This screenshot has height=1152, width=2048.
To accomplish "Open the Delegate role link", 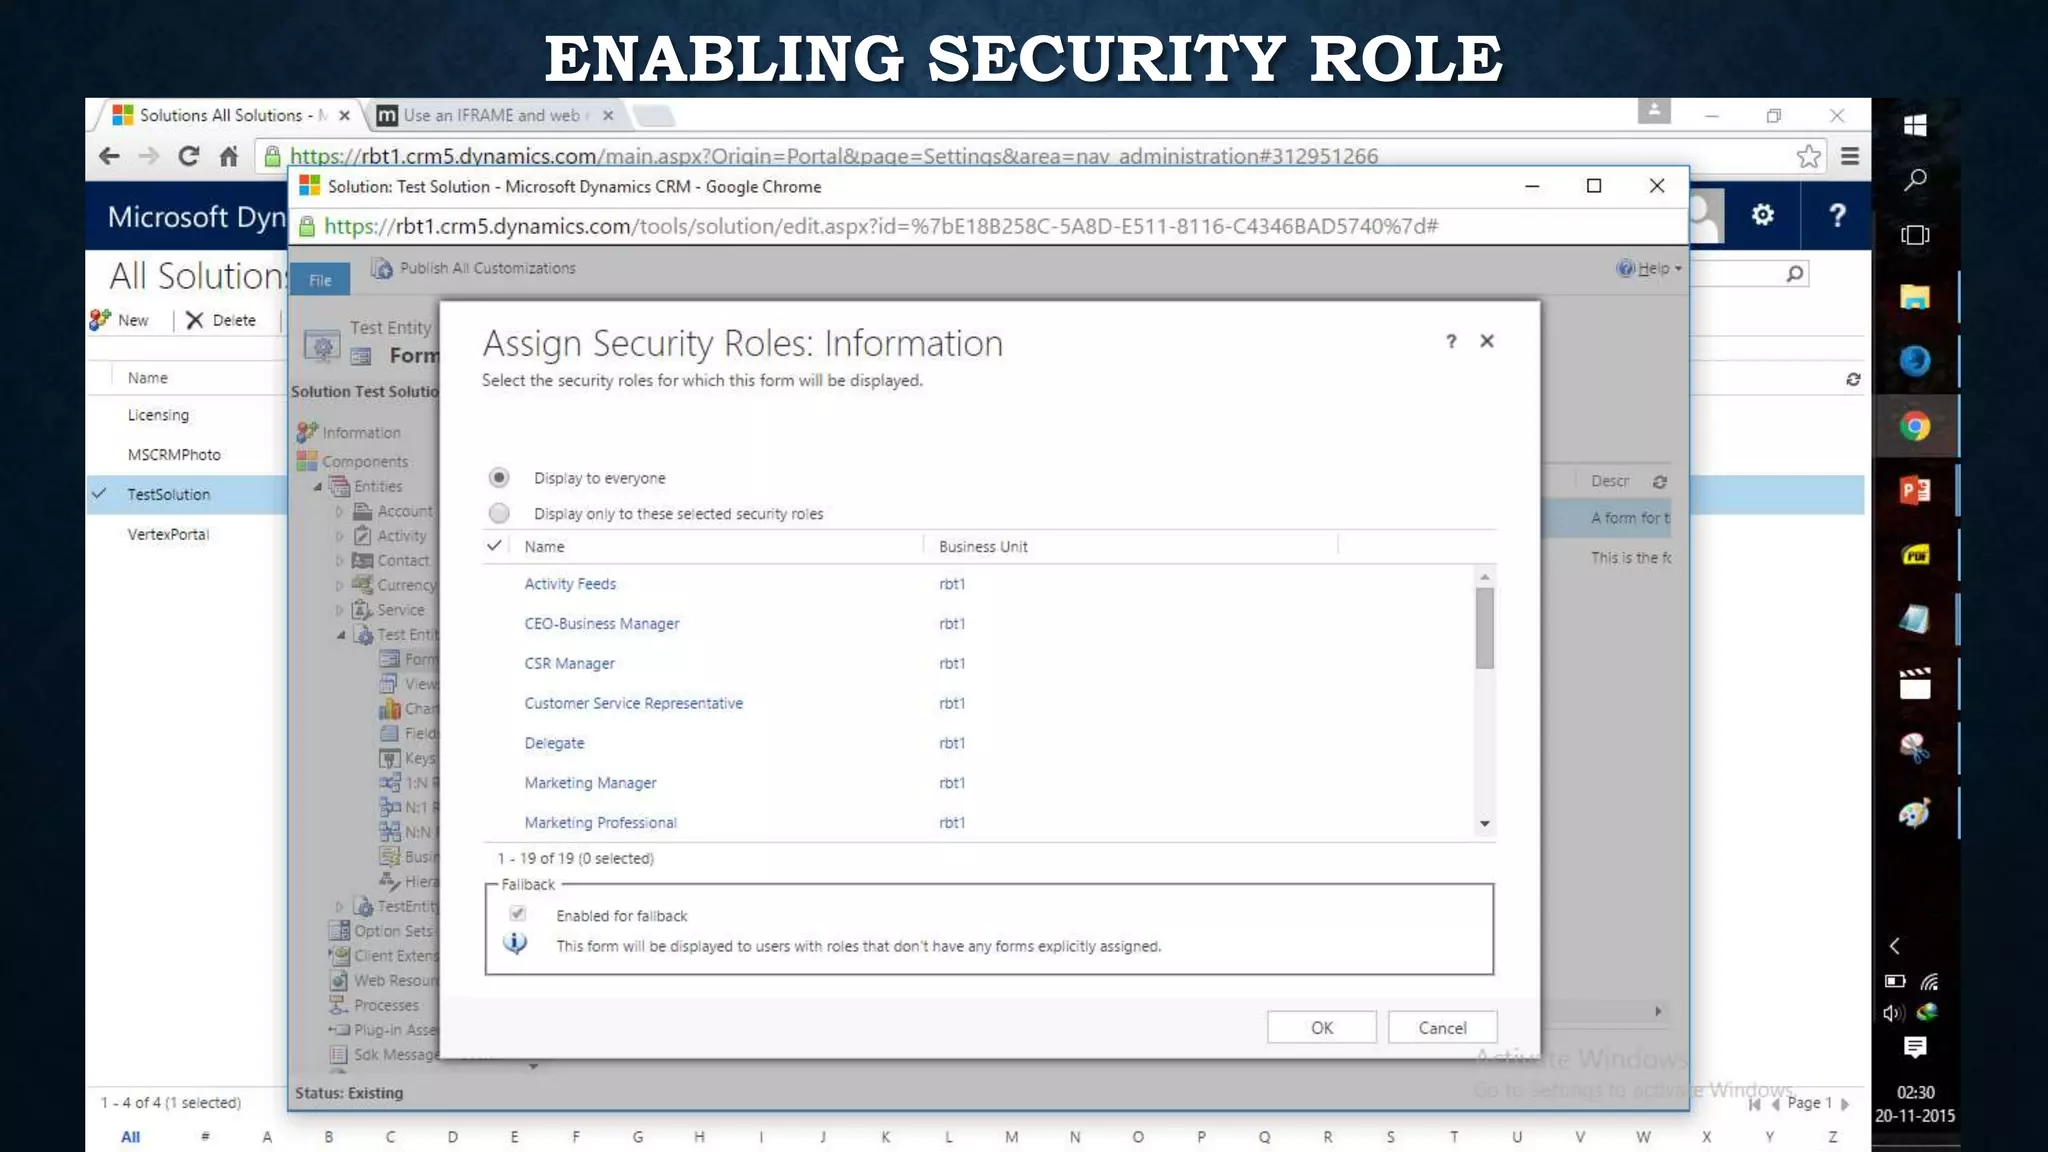I will [x=554, y=744].
